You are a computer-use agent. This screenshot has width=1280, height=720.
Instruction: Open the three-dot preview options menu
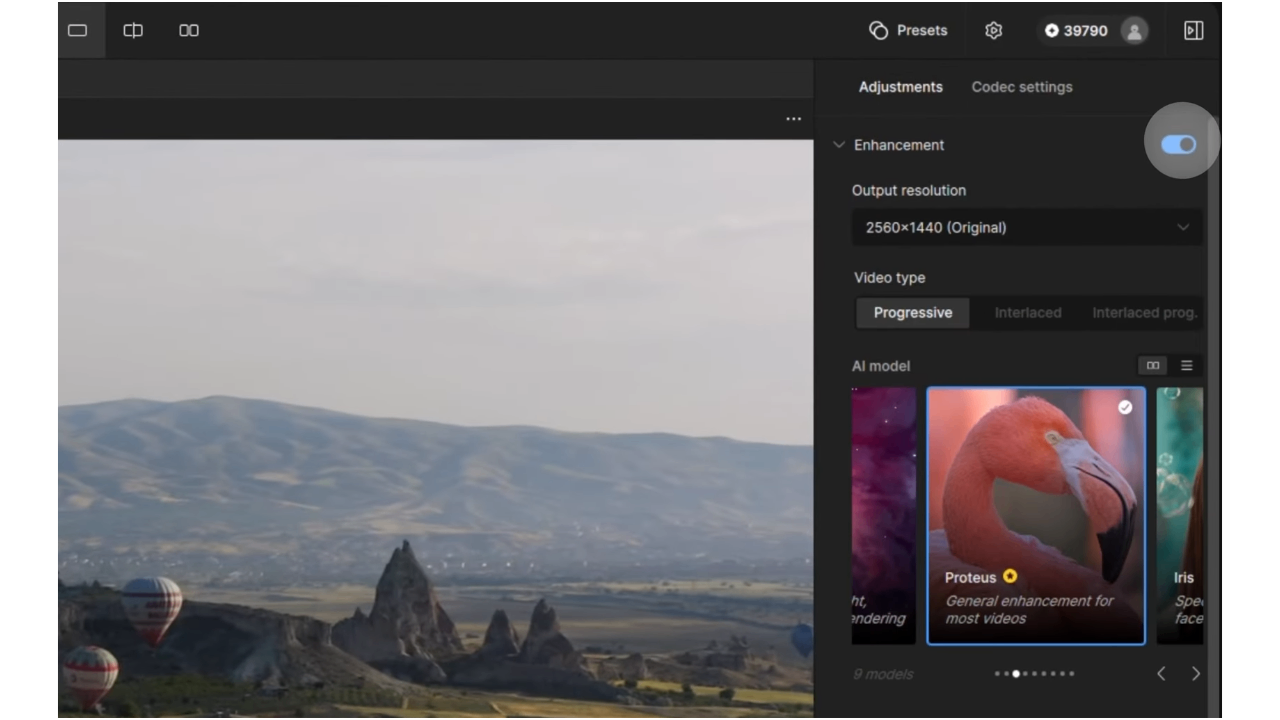pyautogui.click(x=793, y=119)
